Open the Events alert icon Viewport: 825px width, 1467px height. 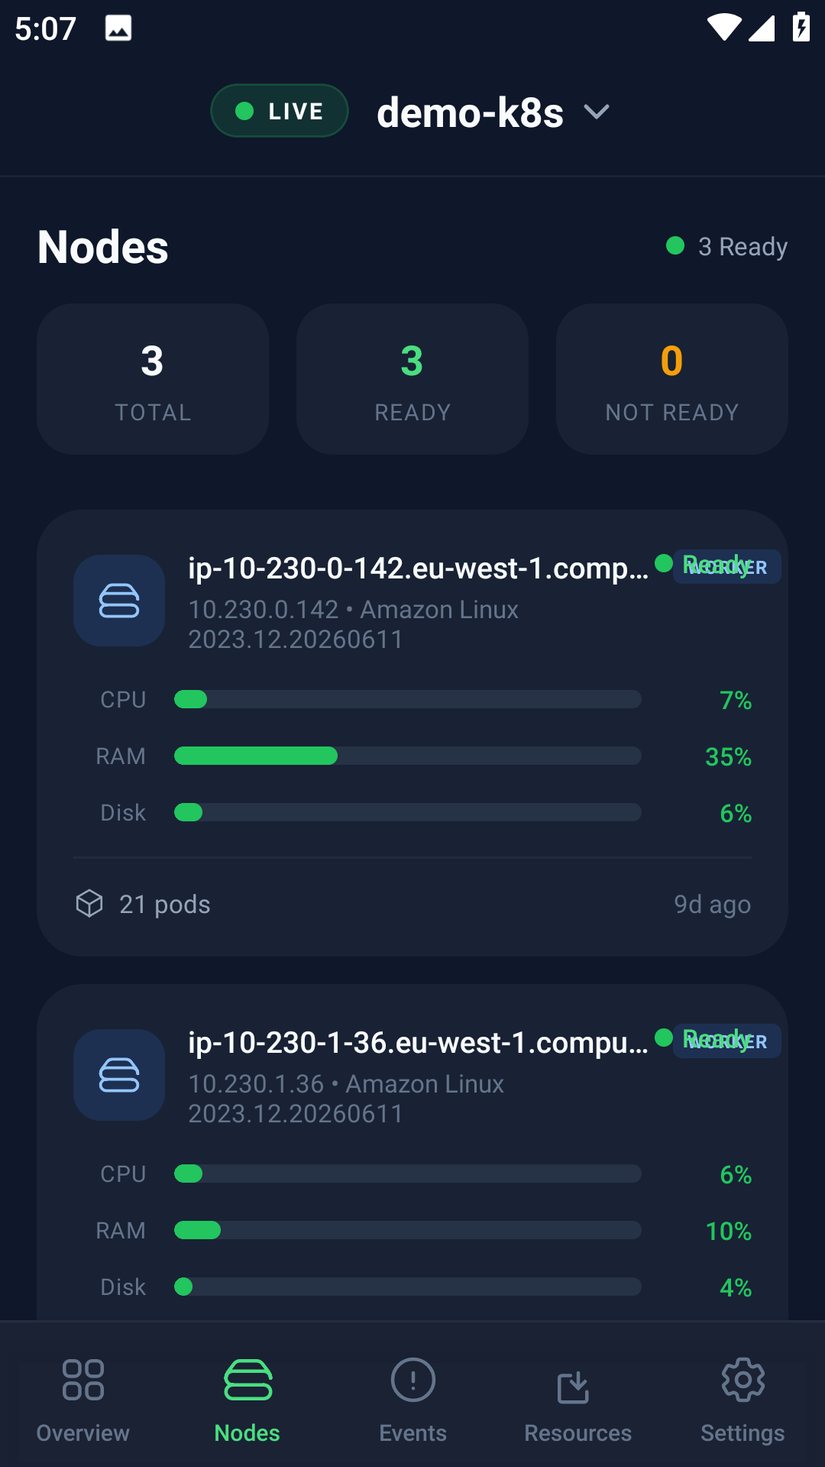tap(413, 1380)
